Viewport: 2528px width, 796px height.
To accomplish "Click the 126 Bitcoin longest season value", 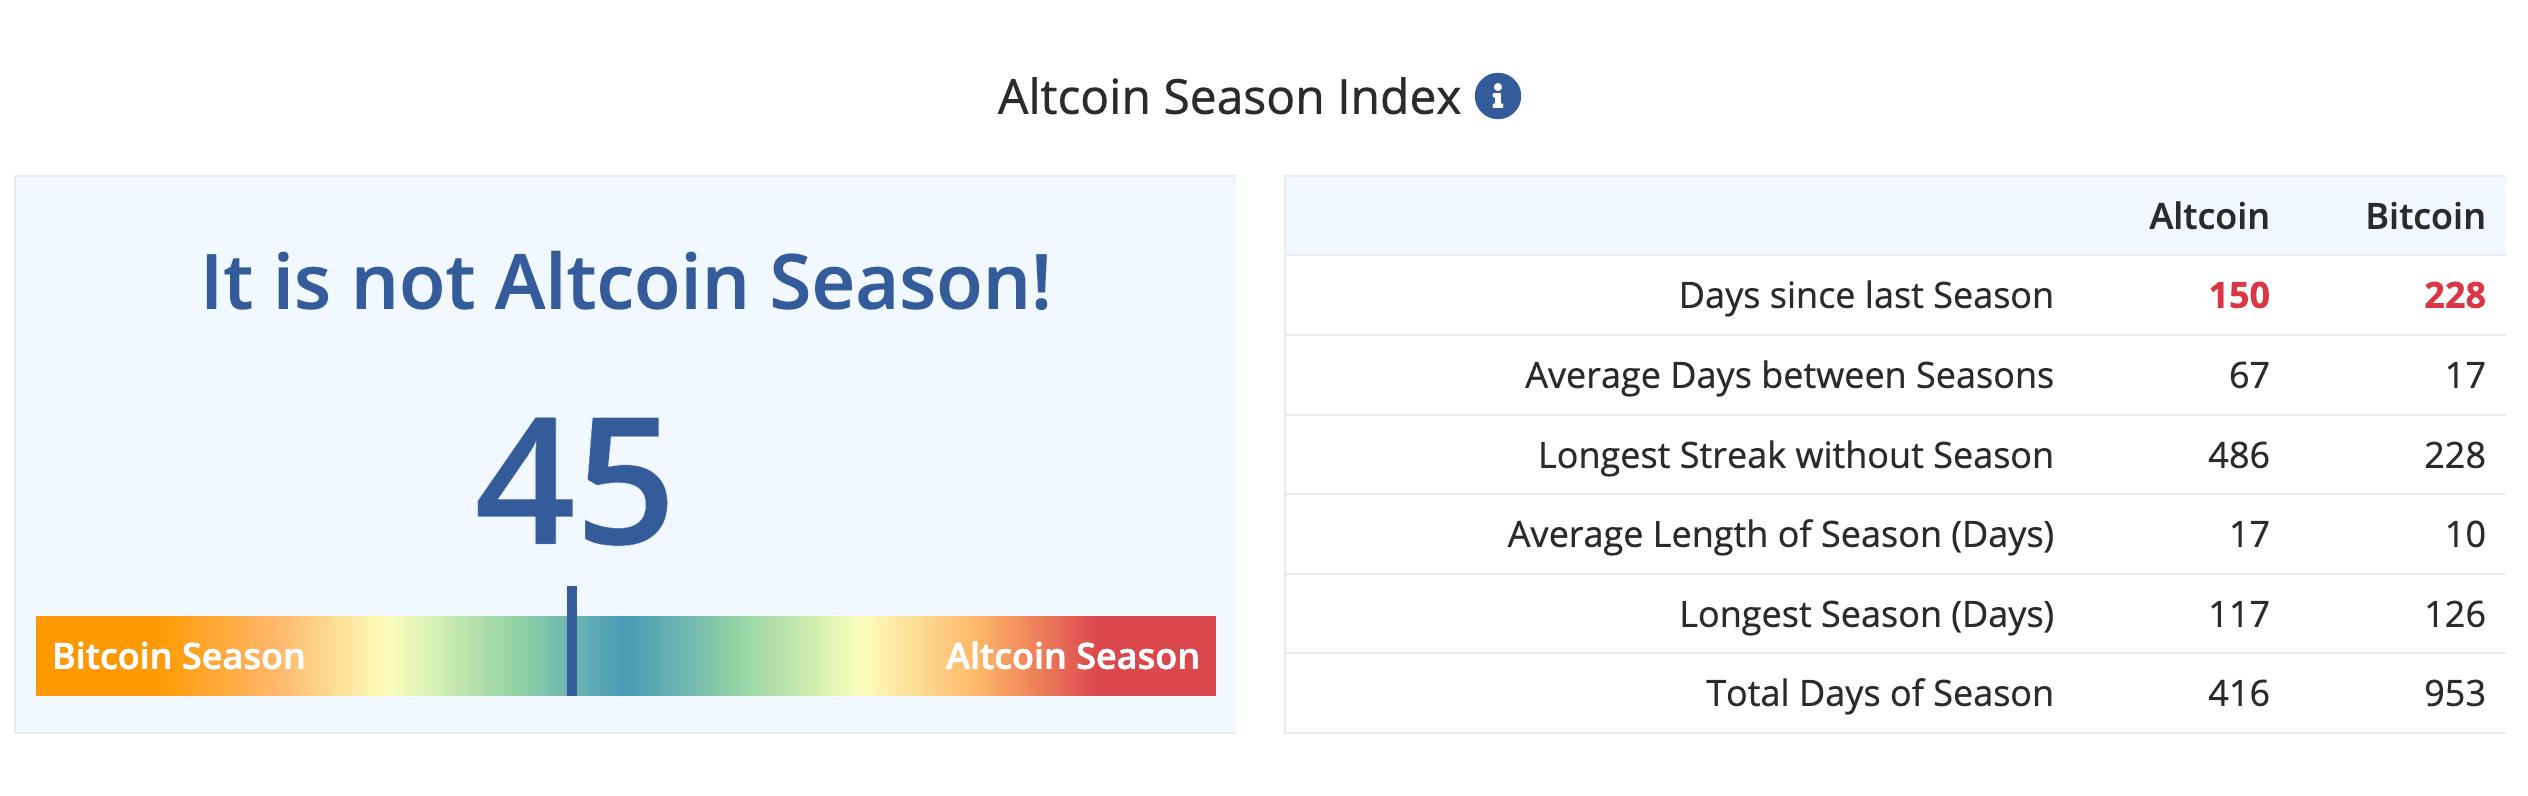I will click(x=2455, y=614).
